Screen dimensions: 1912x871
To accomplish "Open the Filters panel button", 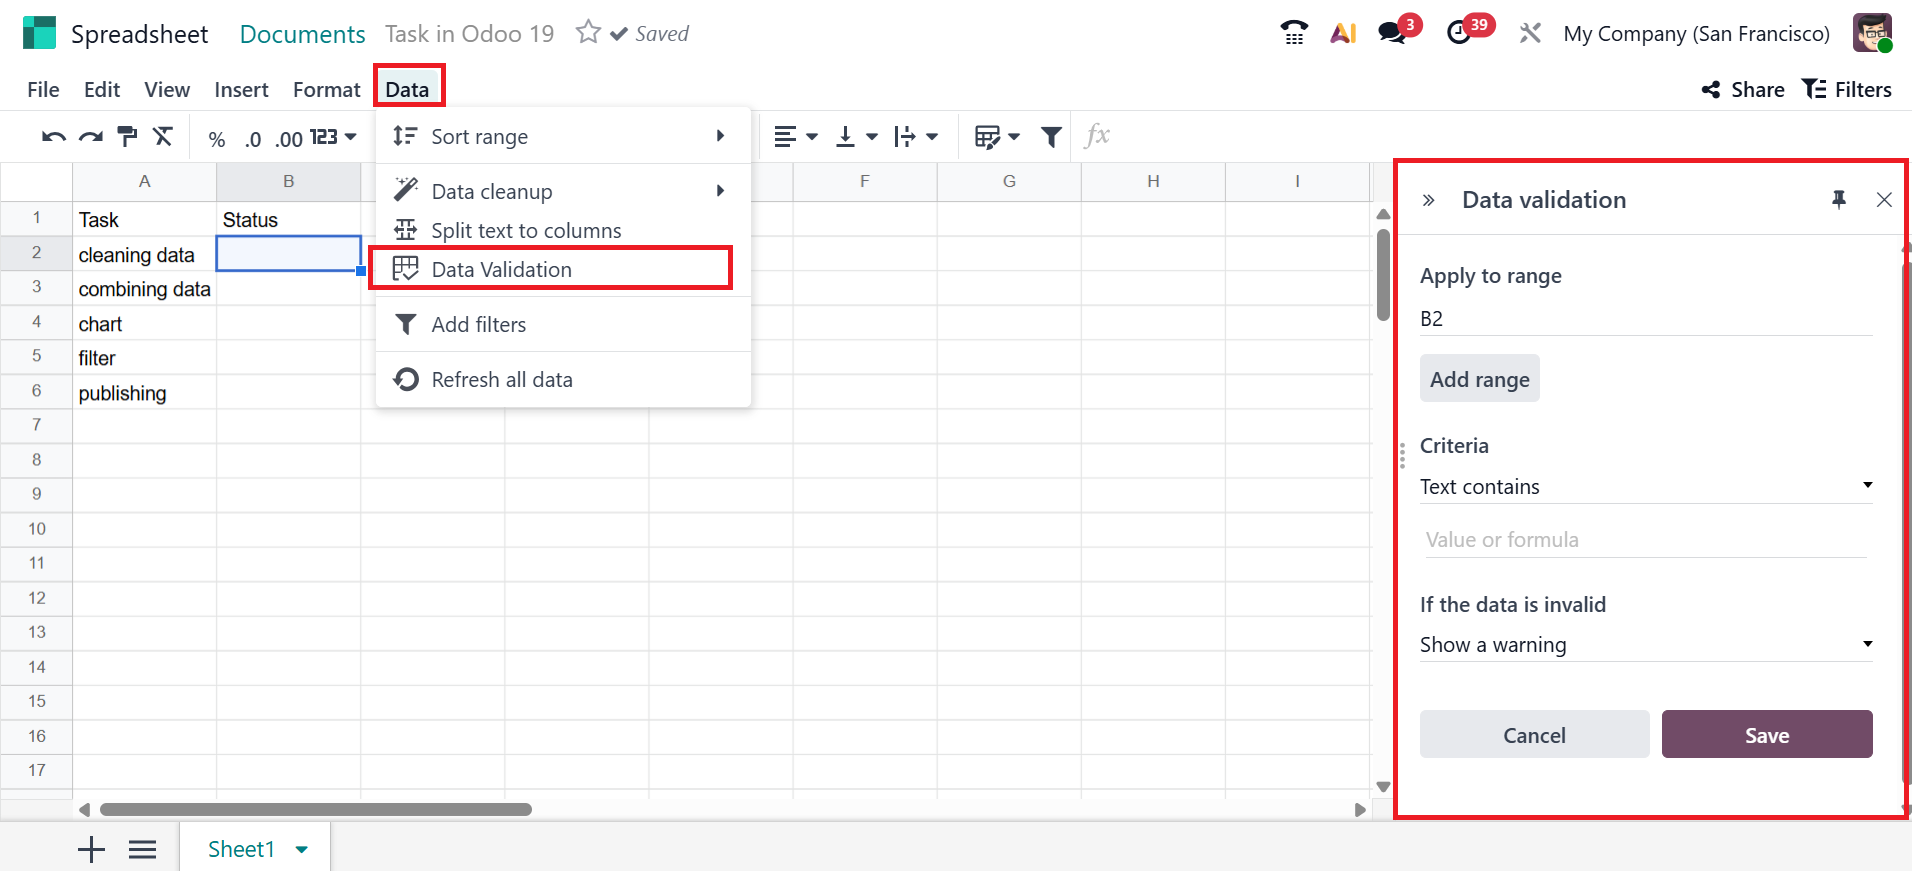I will pyautogui.click(x=1847, y=90).
